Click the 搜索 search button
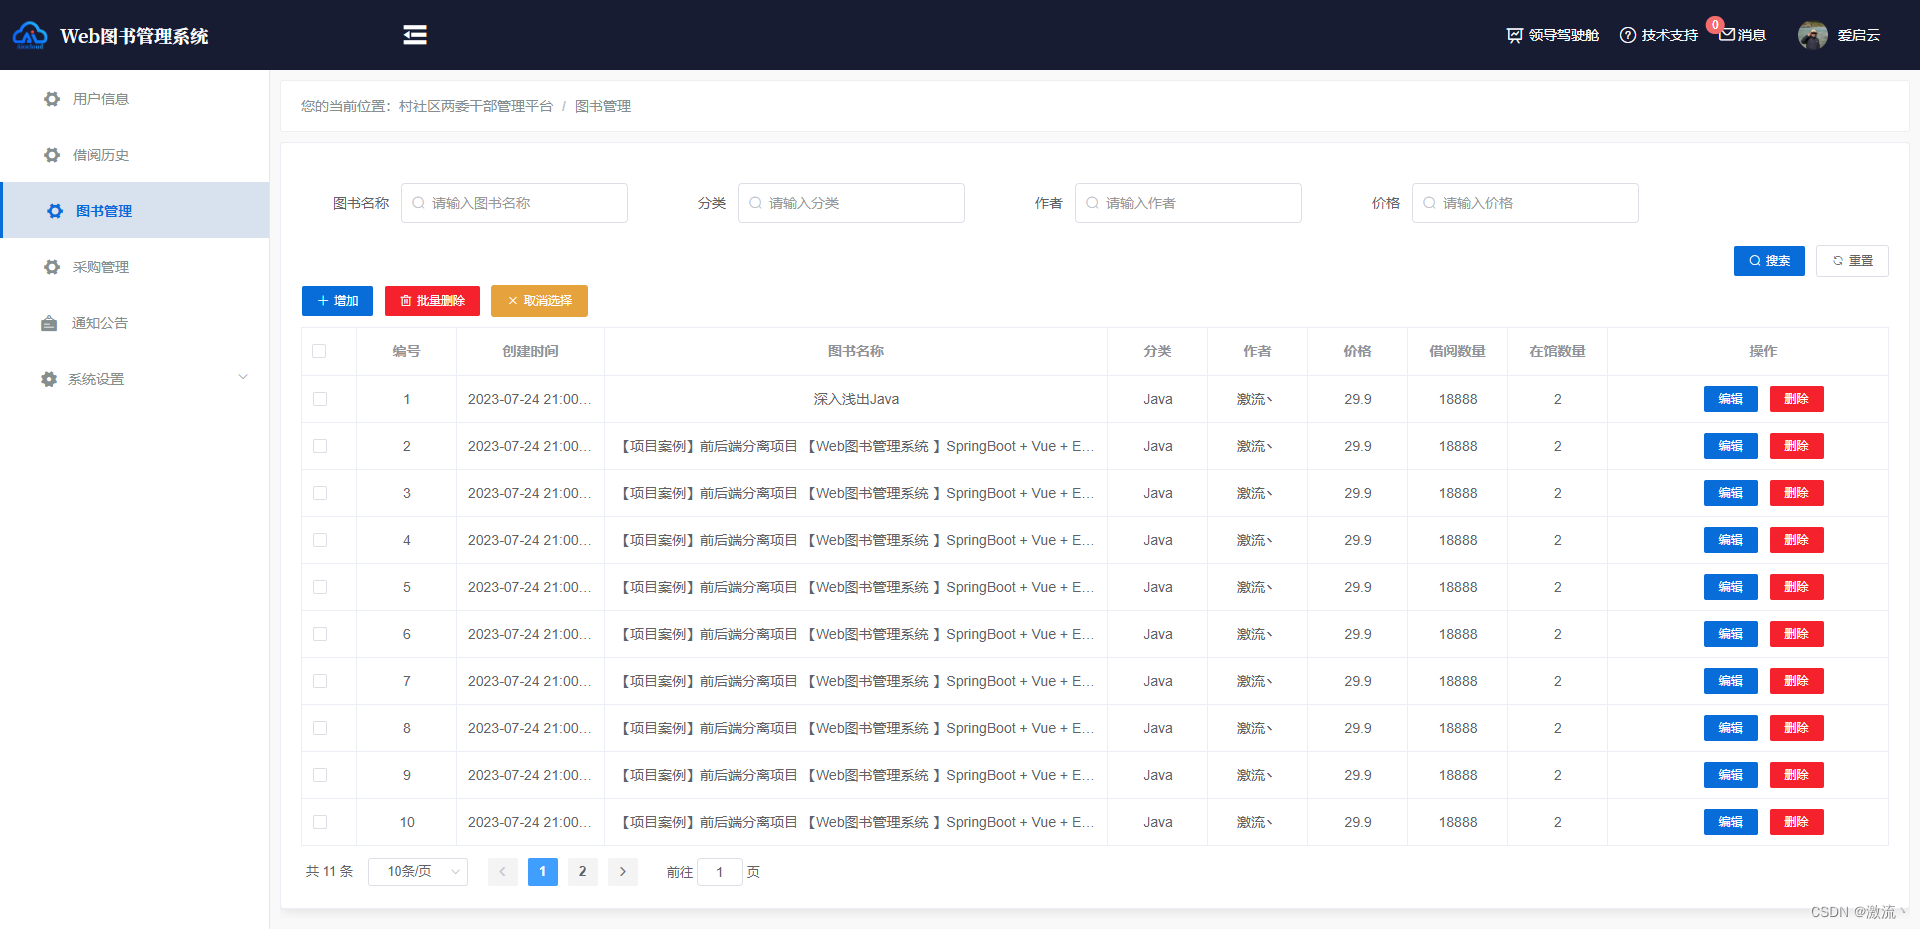The image size is (1920, 929). 1769,261
